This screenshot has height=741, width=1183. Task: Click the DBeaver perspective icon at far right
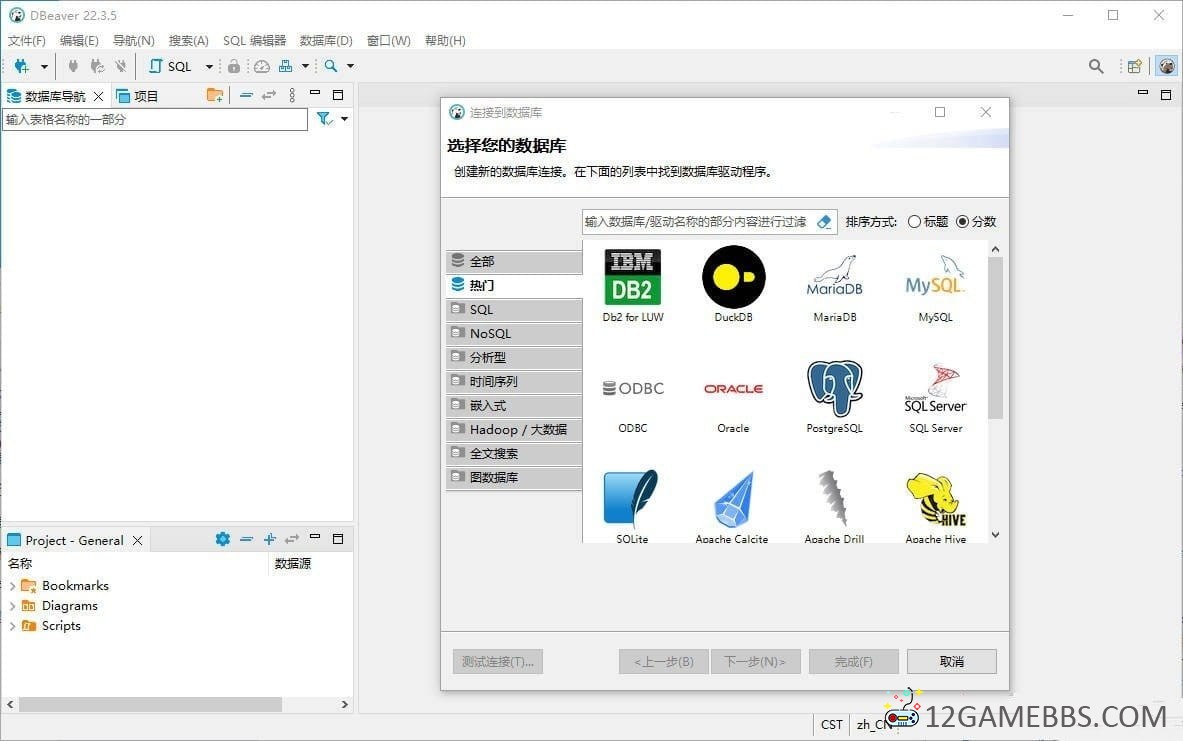pos(1166,66)
